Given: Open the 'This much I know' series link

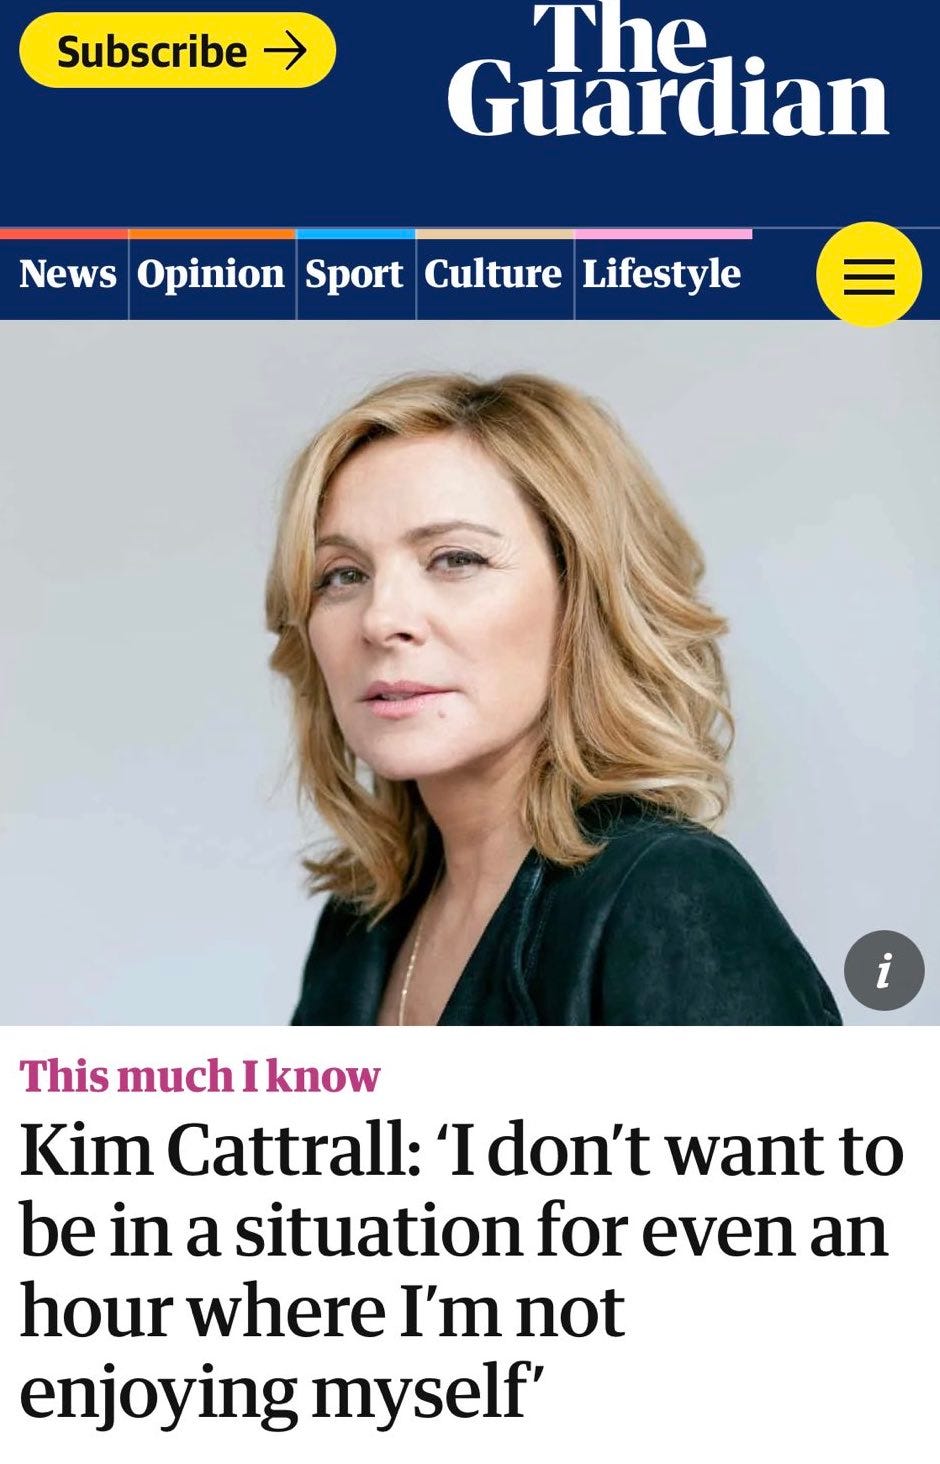Looking at the screenshot, I should point(200,1077).
